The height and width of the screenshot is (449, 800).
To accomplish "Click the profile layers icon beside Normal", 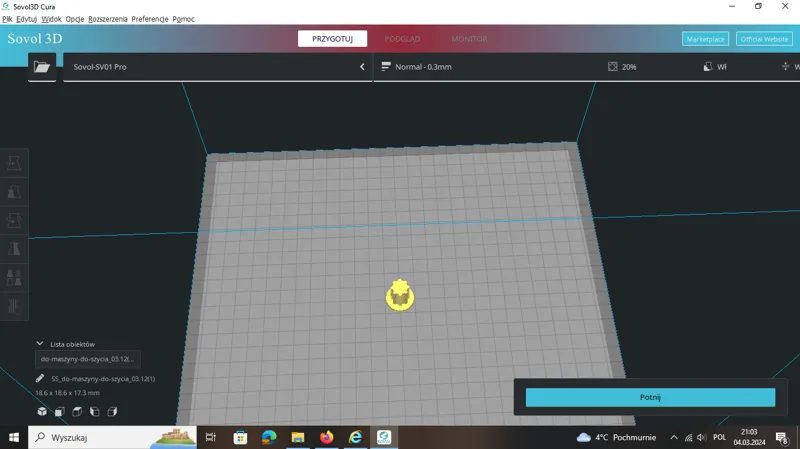I will tap(386, 67).
